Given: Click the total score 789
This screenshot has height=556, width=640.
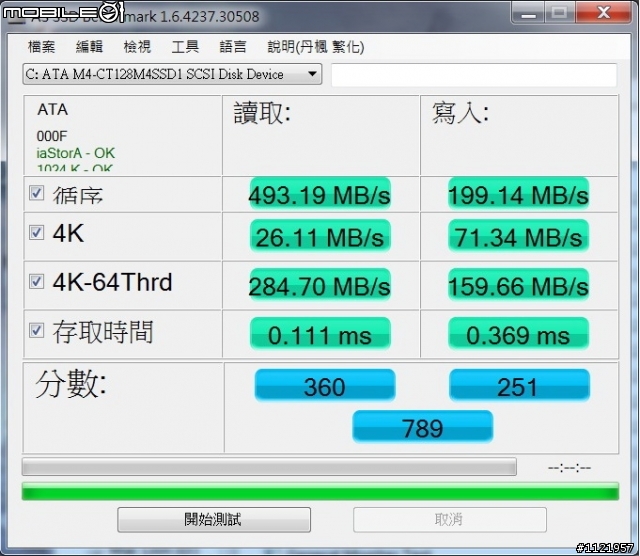Looking at the screenshot, I should pyautogui.click(x=422, y=427).
